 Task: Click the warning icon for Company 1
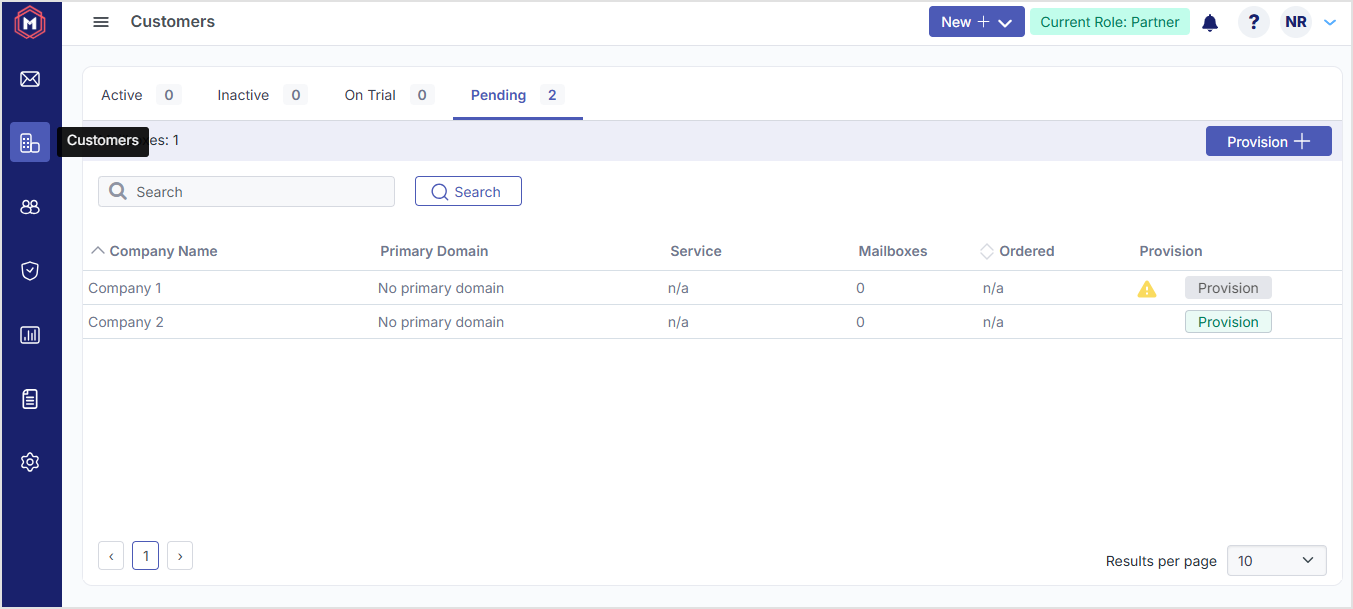point(1147,289)
